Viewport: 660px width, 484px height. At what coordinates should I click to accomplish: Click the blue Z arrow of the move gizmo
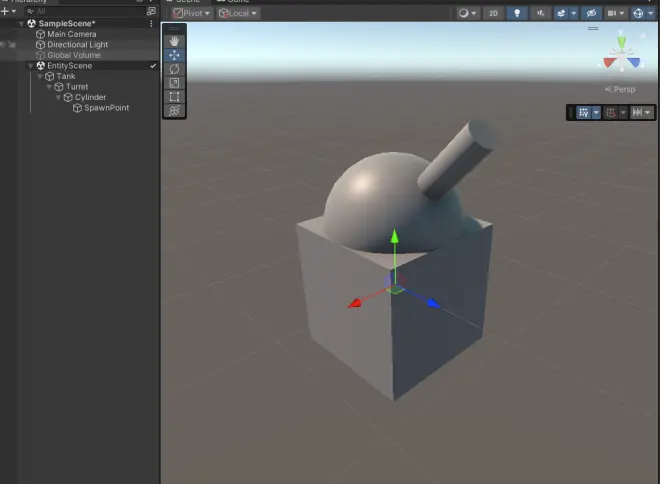[x=433, y=303]
